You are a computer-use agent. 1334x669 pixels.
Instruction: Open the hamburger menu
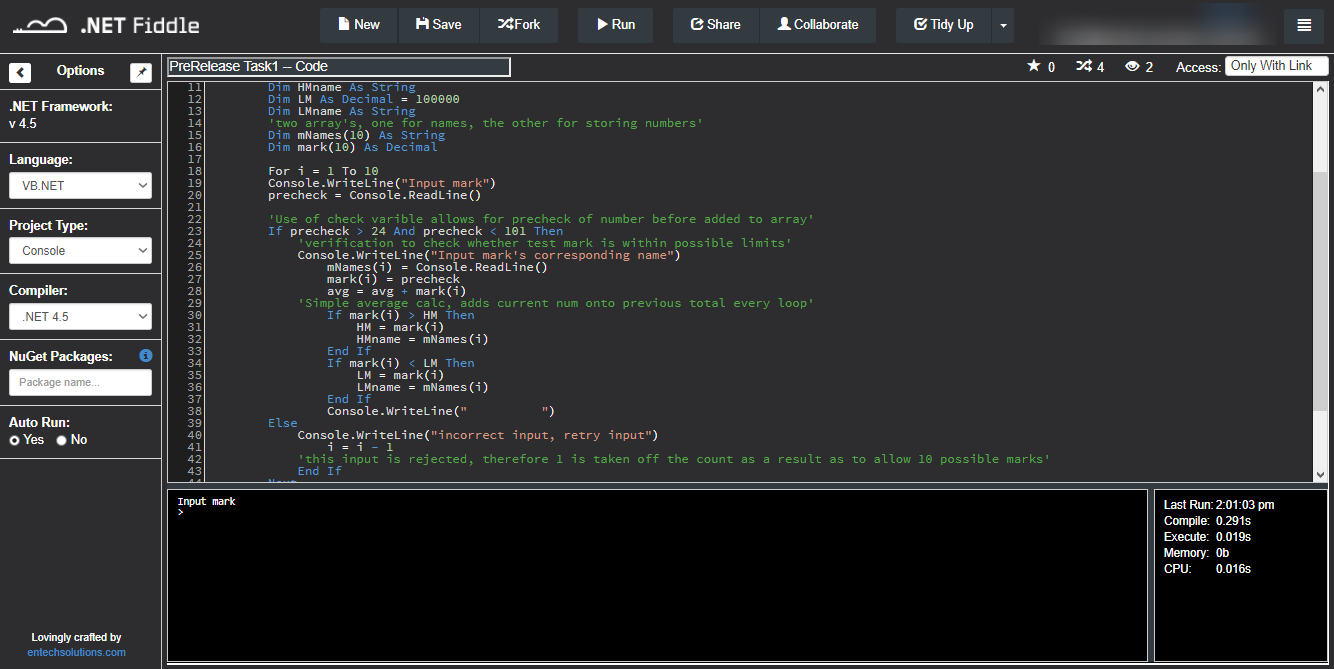(x=1304, y=25)
